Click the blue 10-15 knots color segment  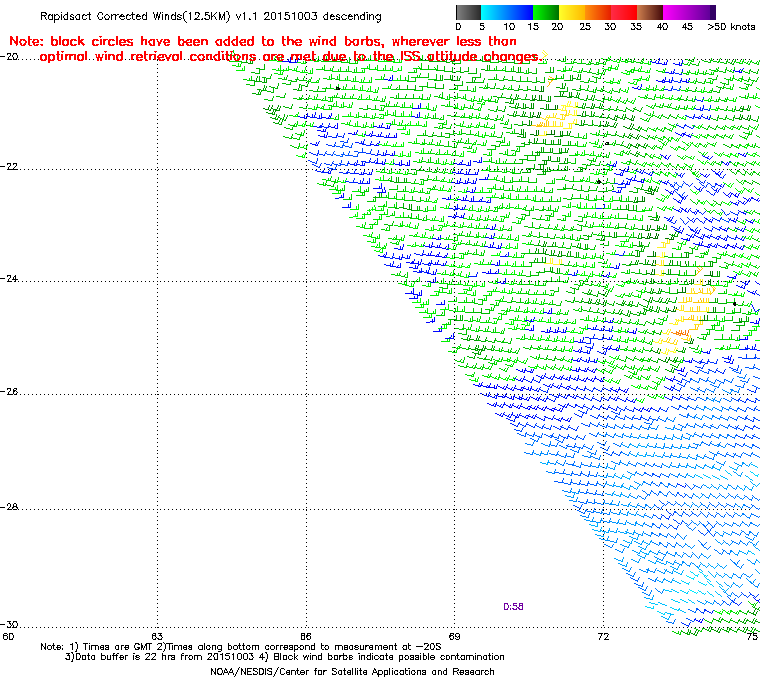tap(520, 12)
